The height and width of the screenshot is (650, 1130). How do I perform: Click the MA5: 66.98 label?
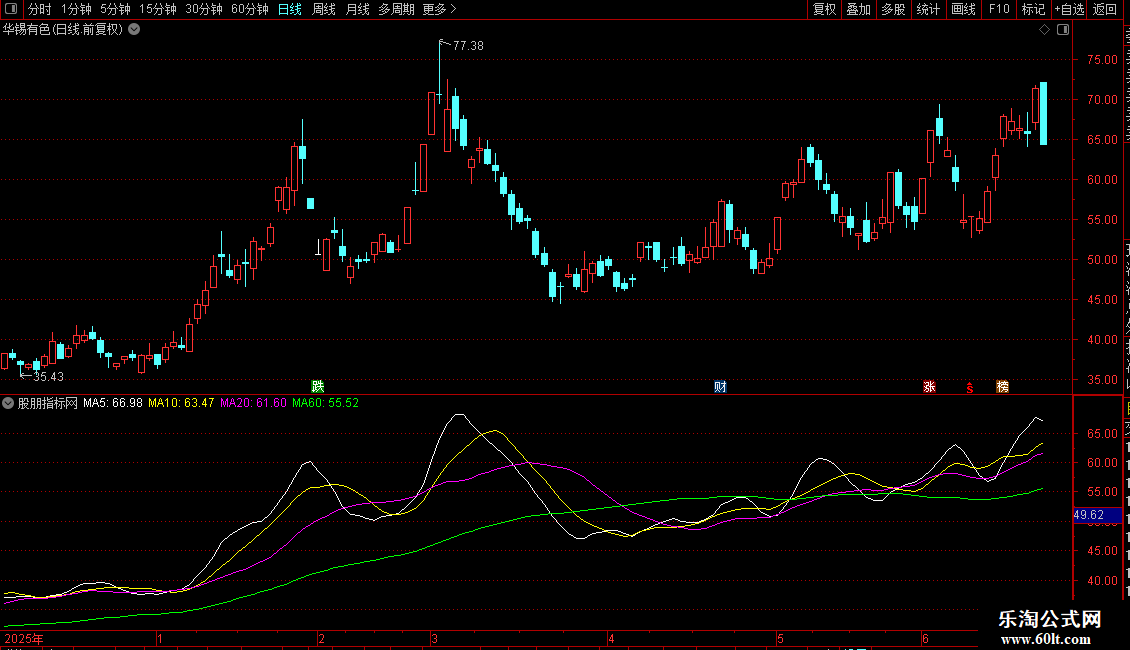coord(112,403)
